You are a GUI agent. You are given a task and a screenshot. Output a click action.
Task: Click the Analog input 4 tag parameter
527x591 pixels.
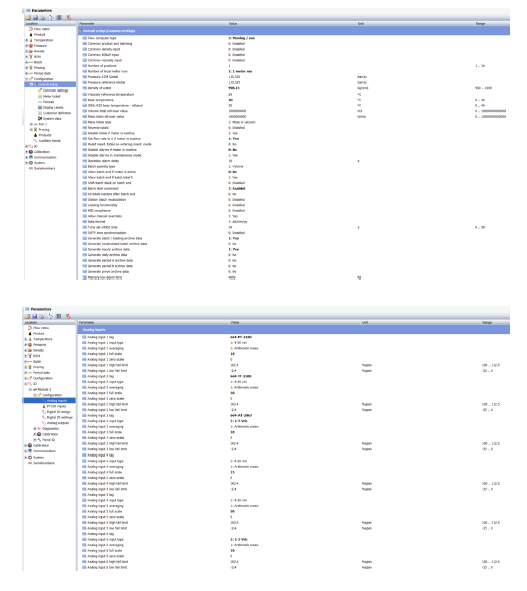pos(101,455)
